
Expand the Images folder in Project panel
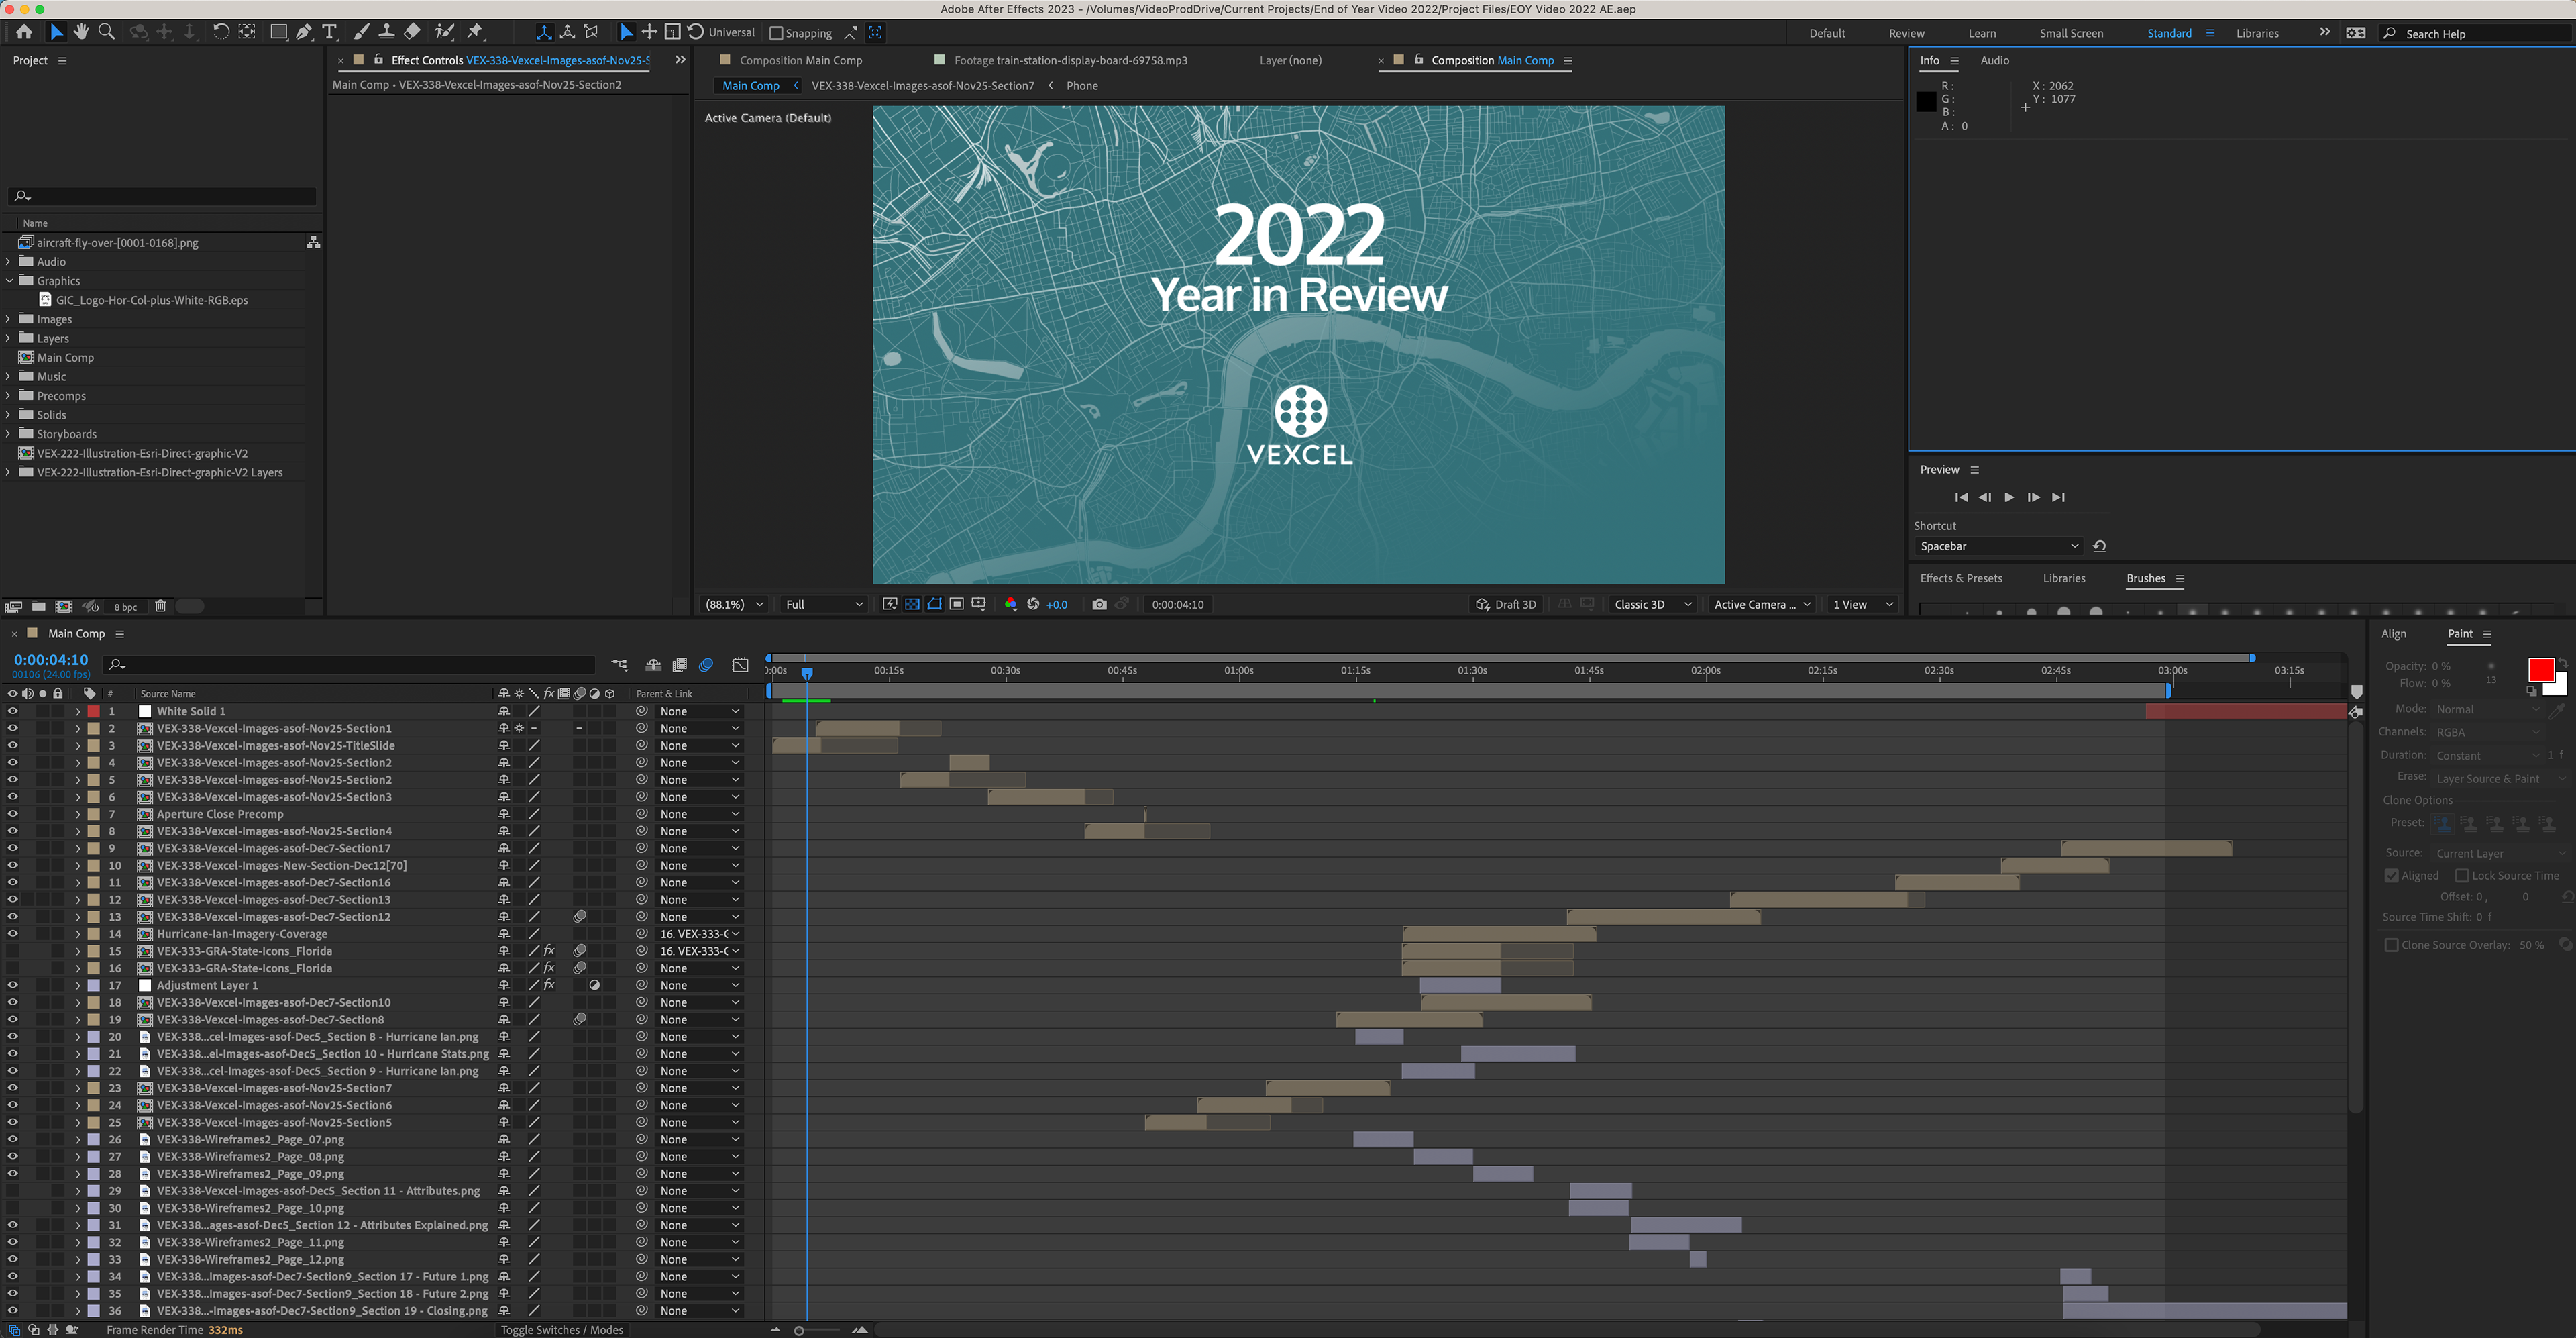[x=8, y=319]
